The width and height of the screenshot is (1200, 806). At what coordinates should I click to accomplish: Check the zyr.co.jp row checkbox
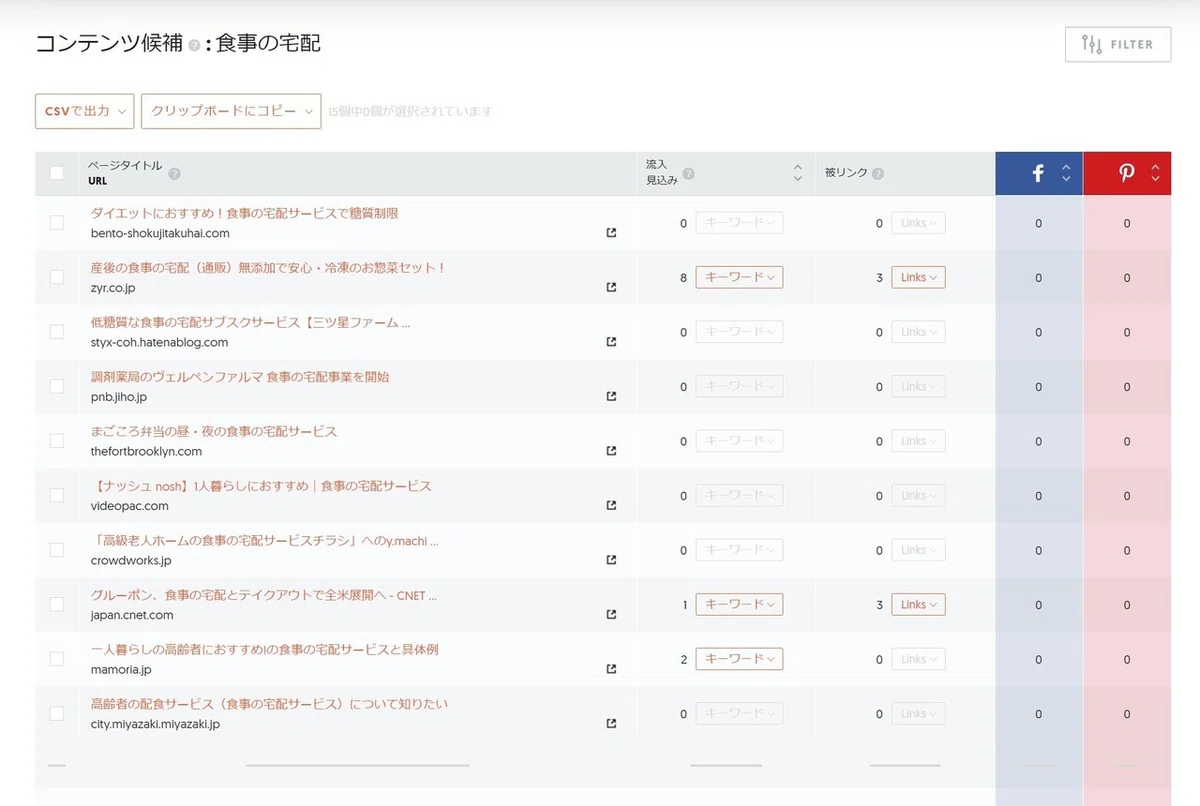(57, 277)
